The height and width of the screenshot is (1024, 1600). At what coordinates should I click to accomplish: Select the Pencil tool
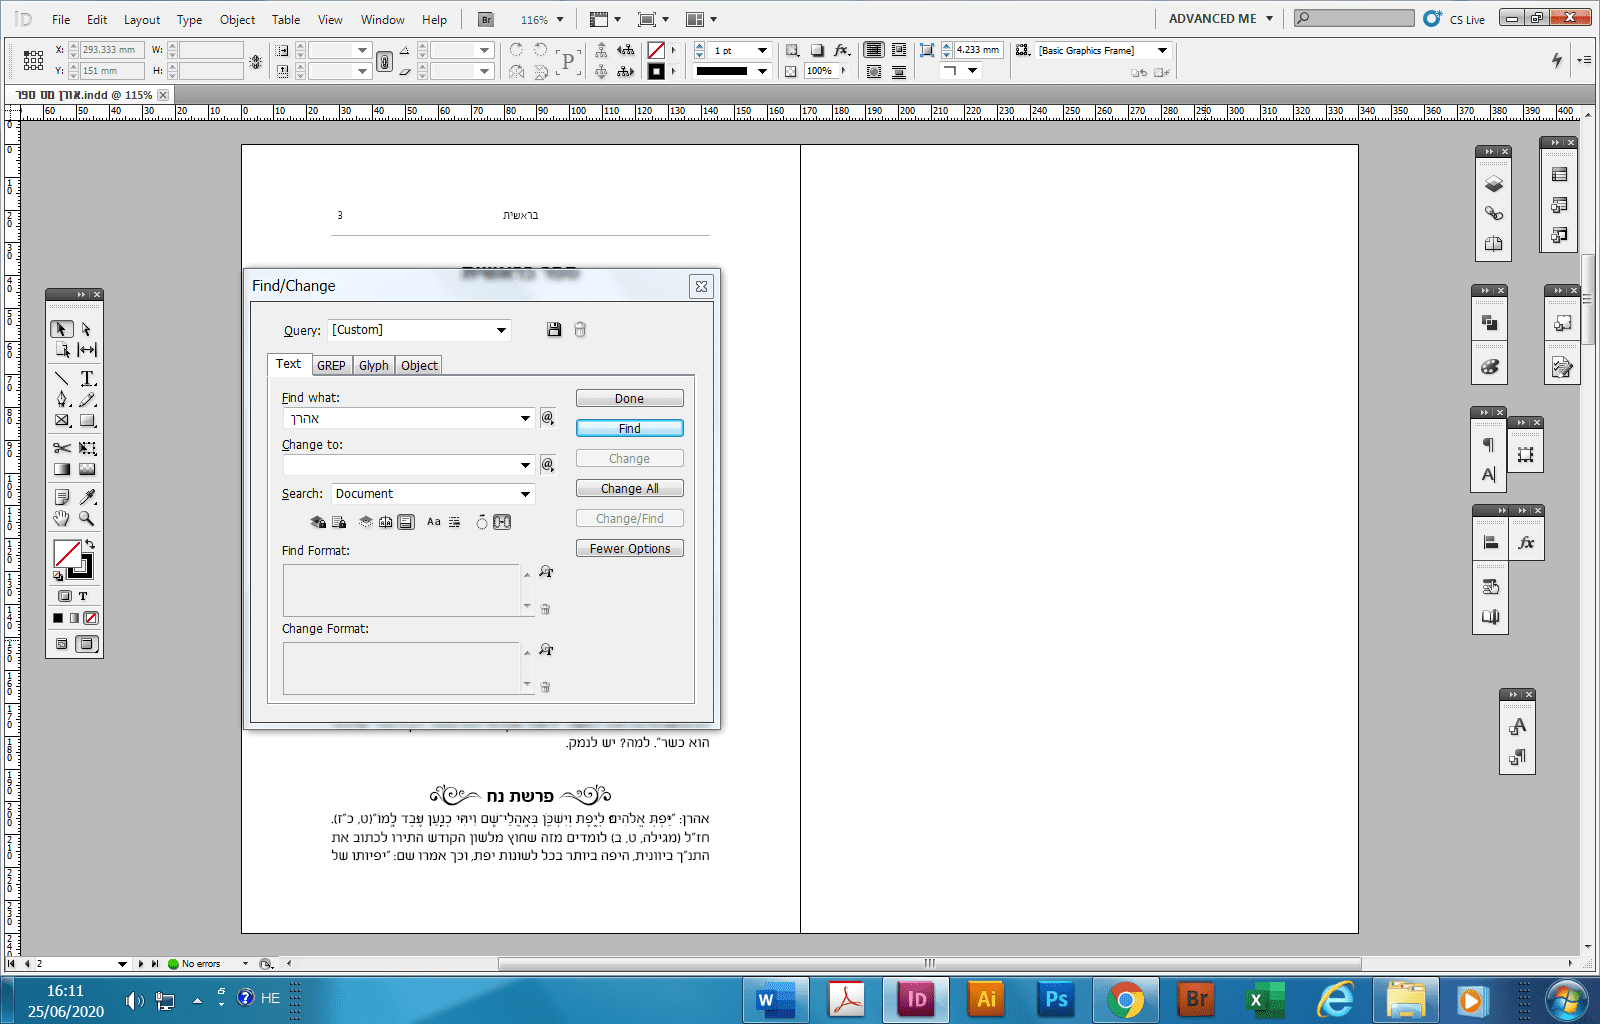click(87, 399)
